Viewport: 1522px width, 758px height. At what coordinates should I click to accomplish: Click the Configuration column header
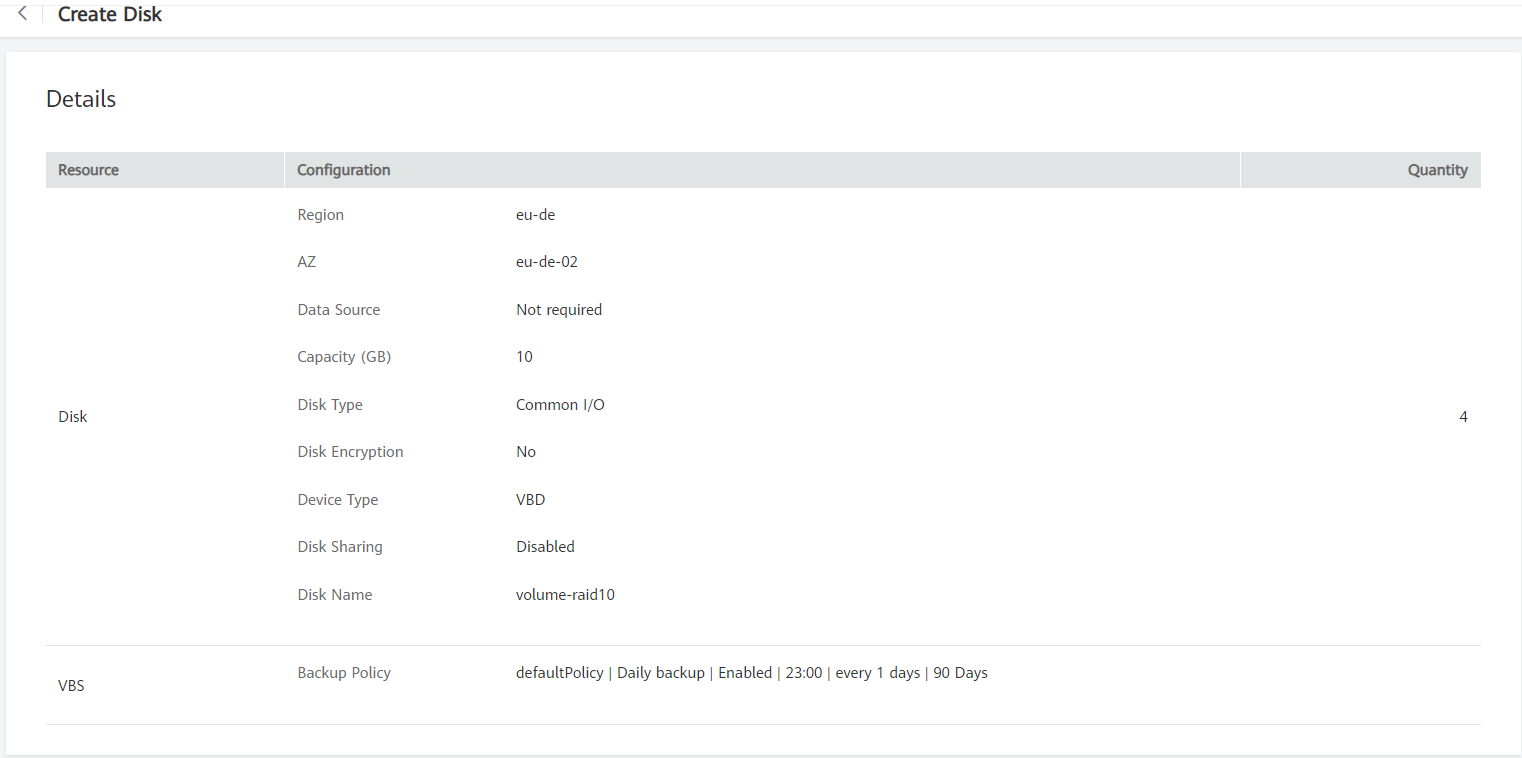point(343,169)
